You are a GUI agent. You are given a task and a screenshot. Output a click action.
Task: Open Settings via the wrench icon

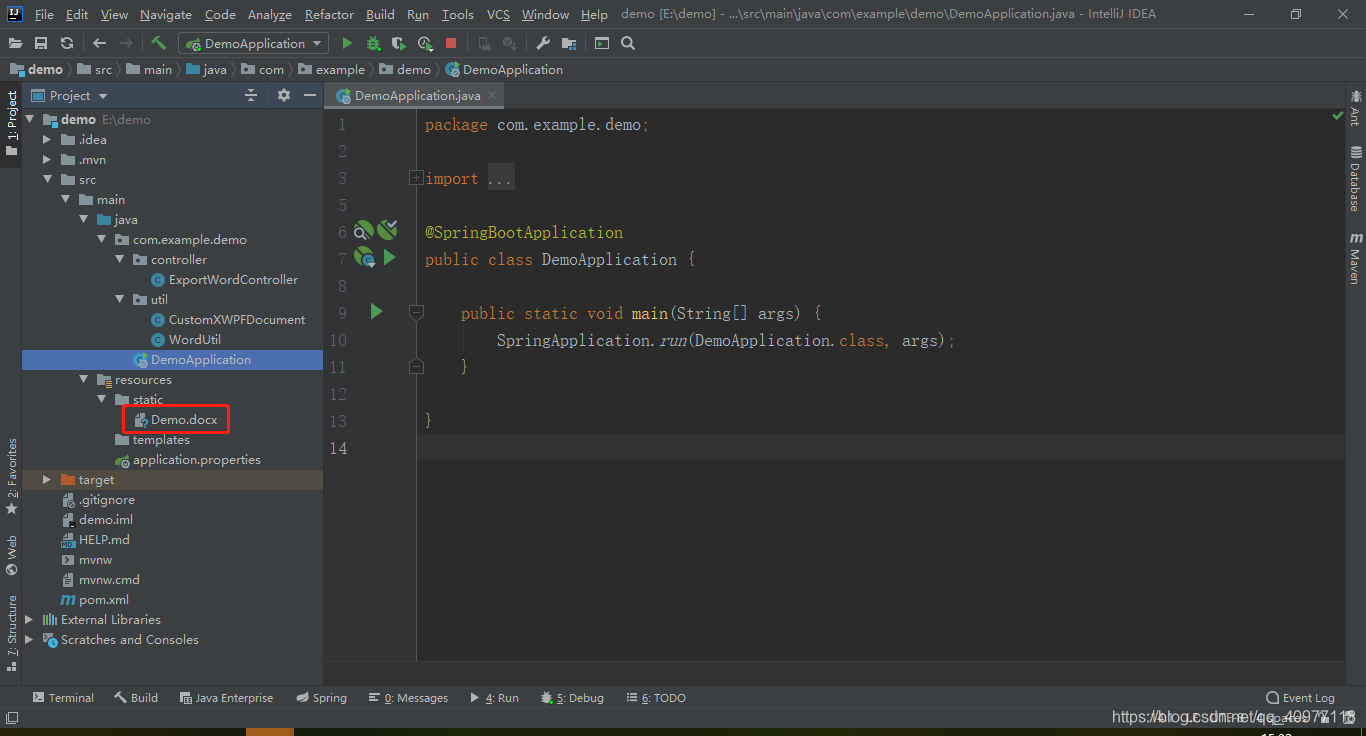543,43
